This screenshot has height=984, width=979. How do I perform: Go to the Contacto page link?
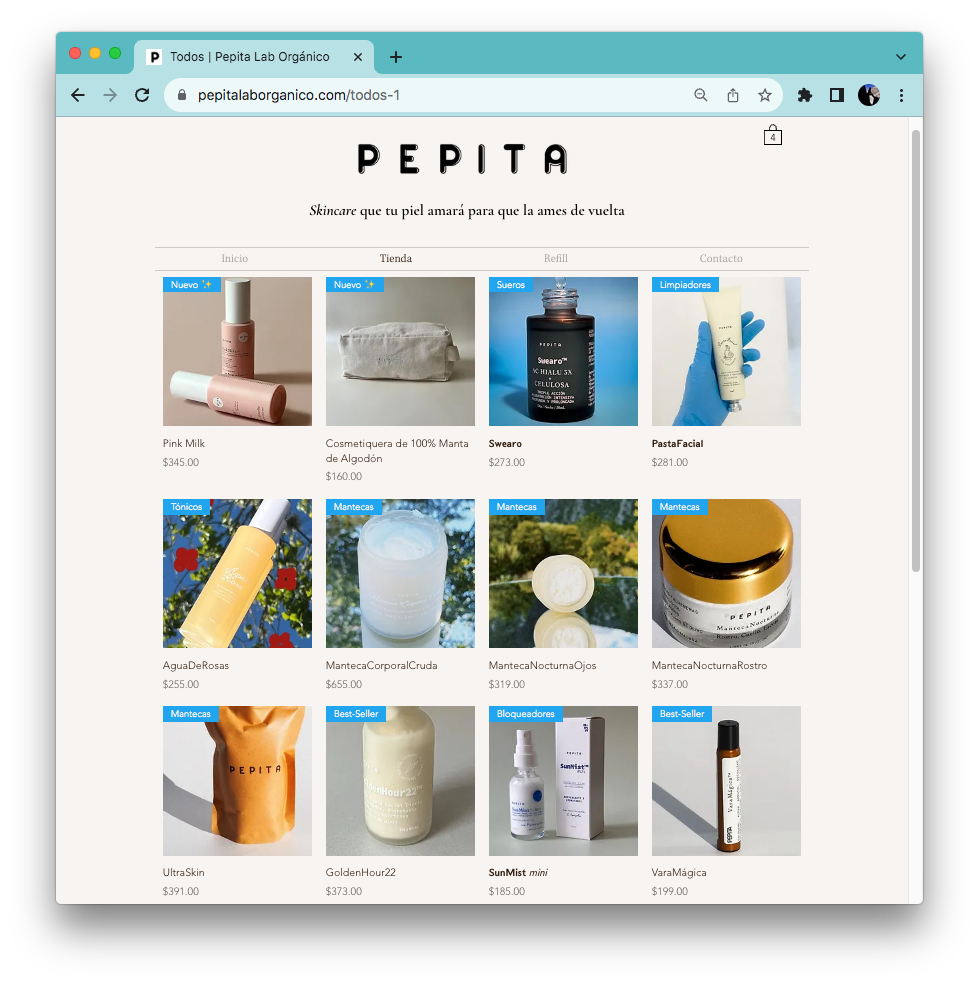coord(720,259)
